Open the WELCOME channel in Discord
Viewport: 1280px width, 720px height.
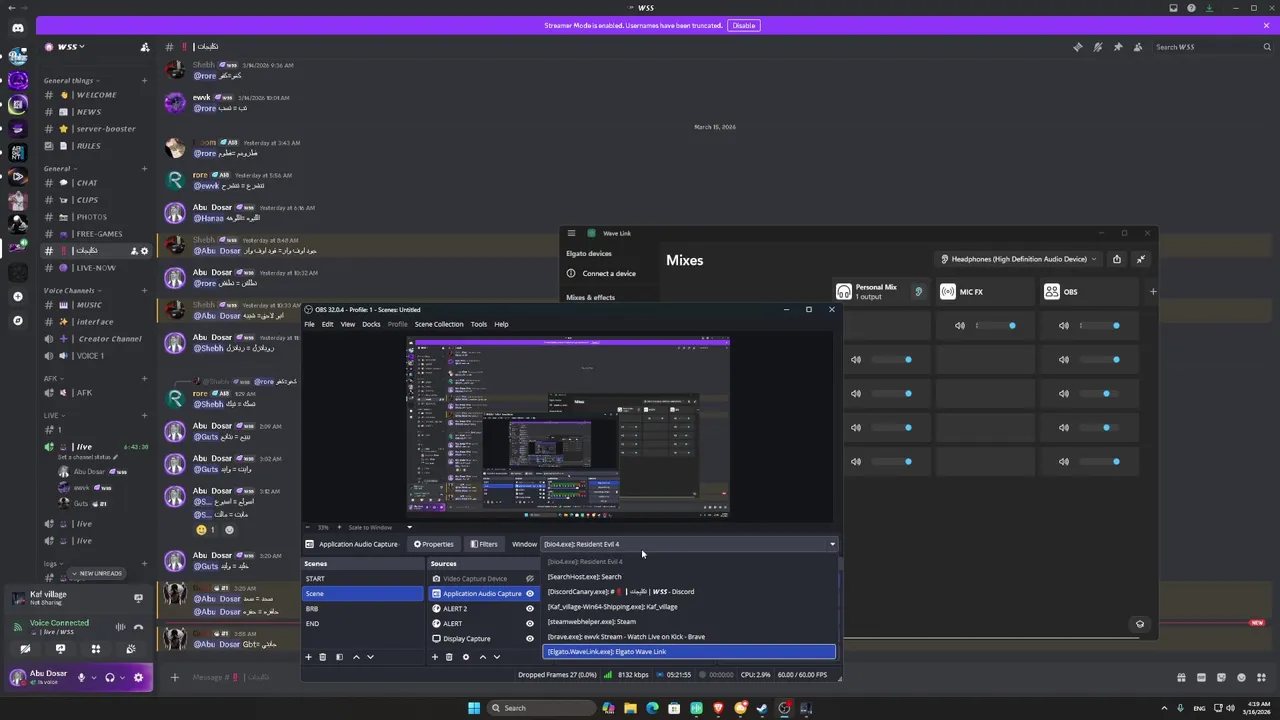coord(96,95)
